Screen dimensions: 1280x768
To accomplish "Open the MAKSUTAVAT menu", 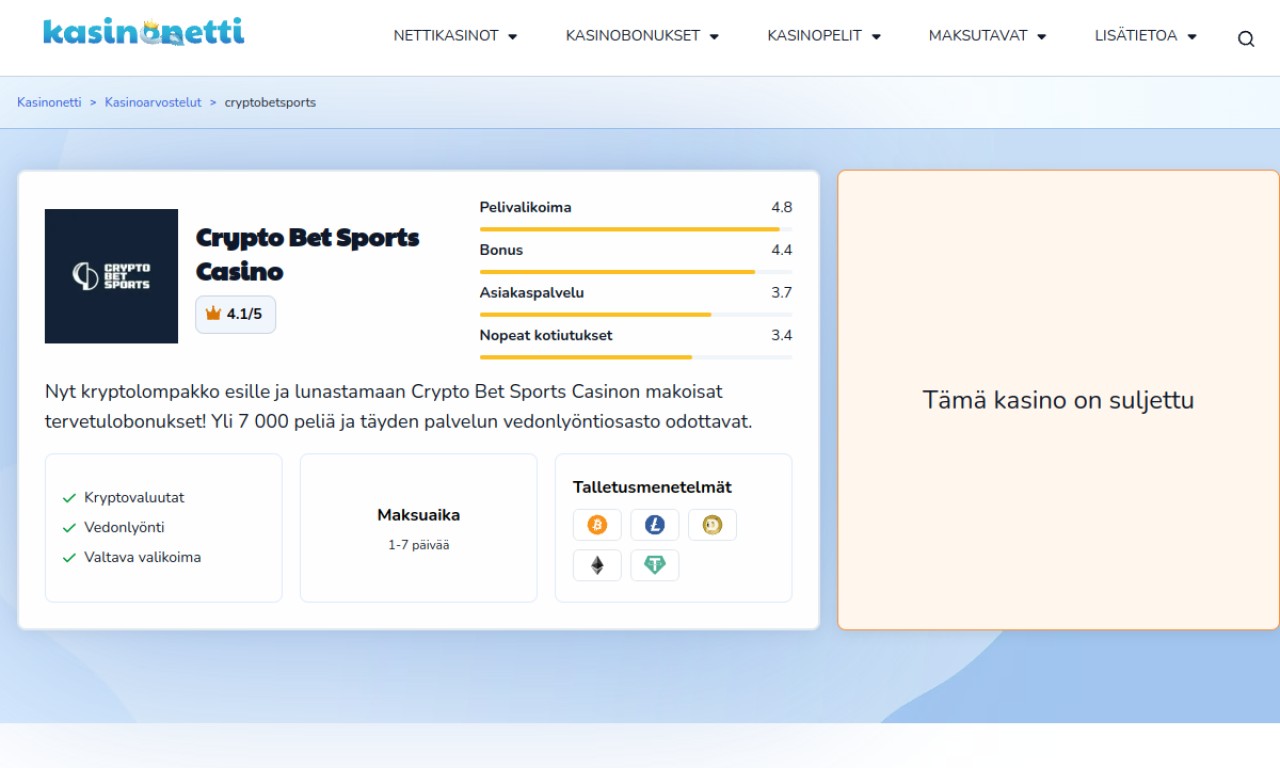I will click(x=978, y=36).
